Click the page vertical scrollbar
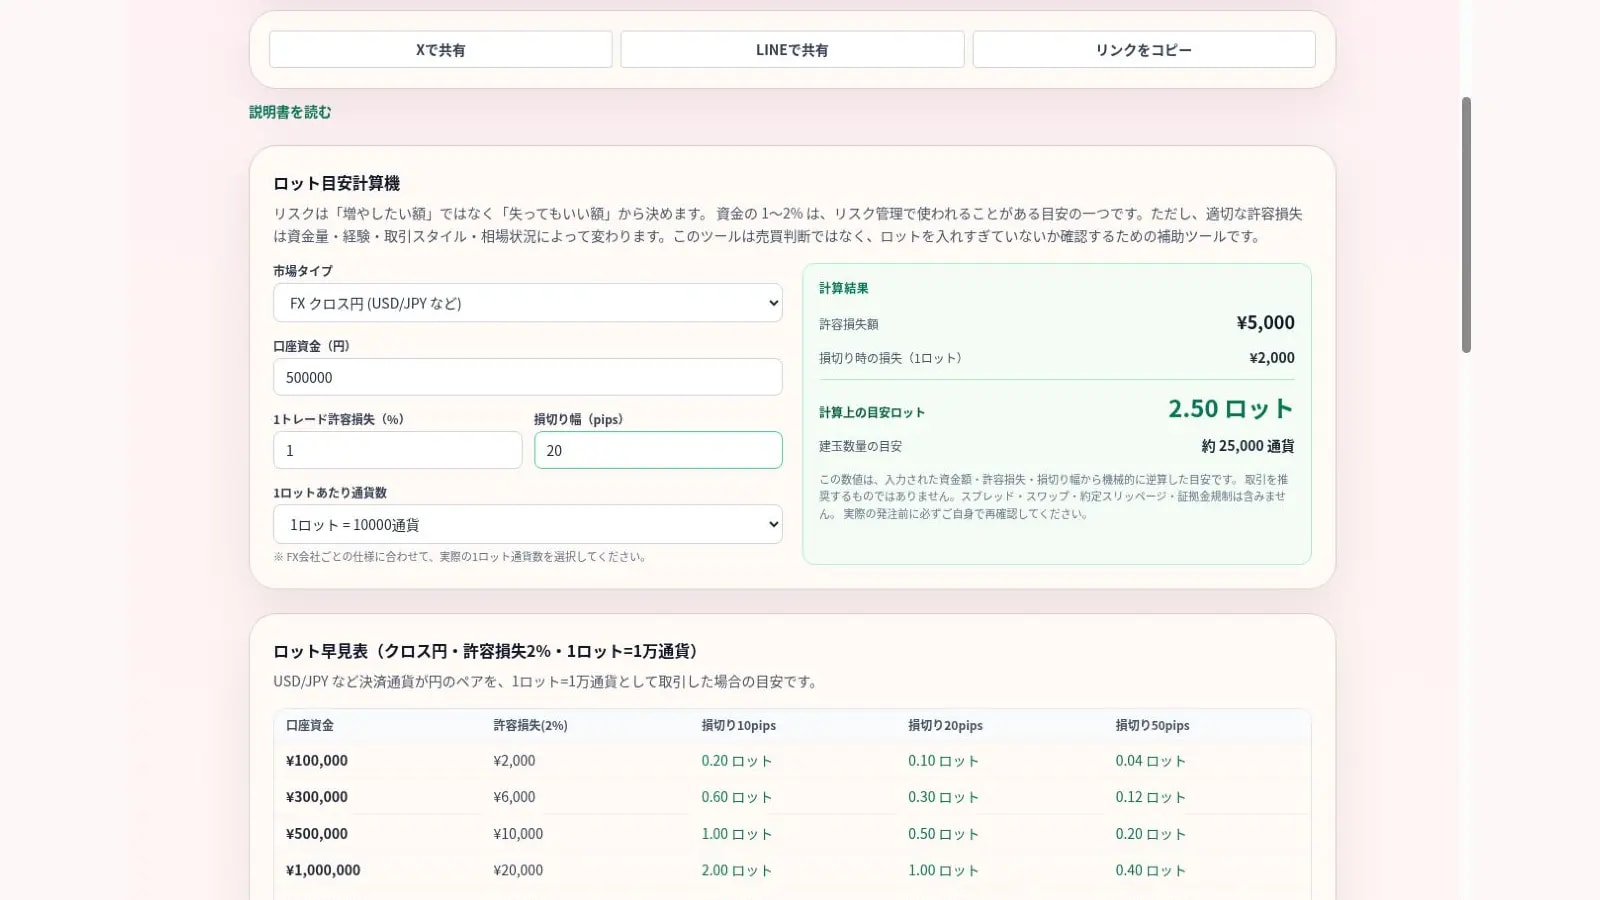Screen dimensions: 1600x900 pyautogui.click(x=1466, y=225)
